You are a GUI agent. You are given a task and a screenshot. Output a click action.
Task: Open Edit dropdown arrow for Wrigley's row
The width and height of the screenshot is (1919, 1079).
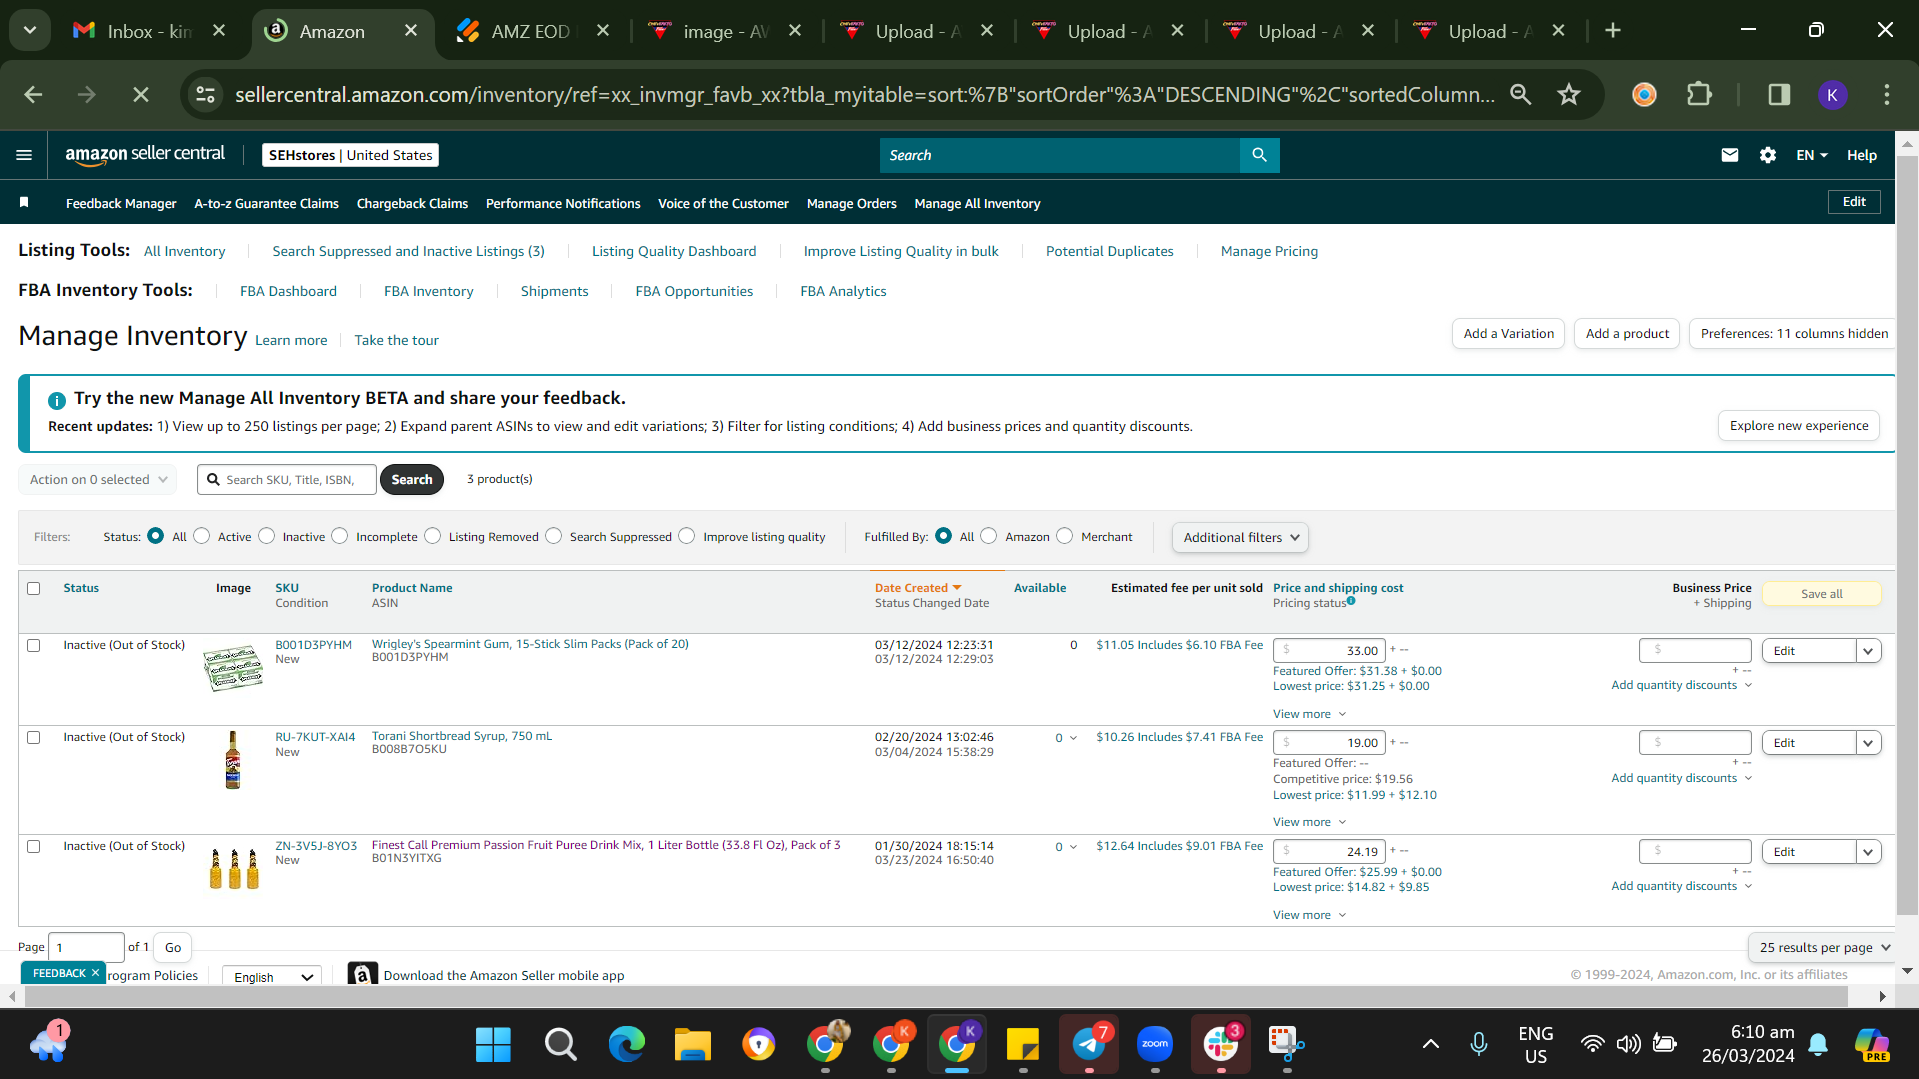[x=1868, y=651]
